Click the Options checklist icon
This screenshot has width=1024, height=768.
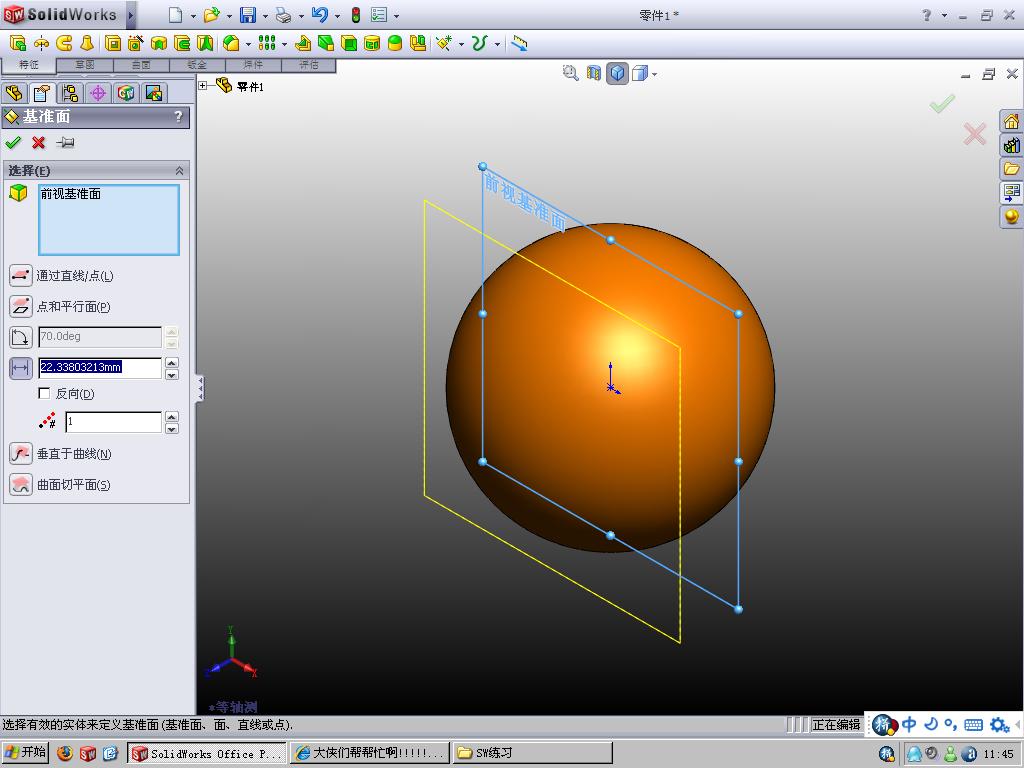point(379,14)
